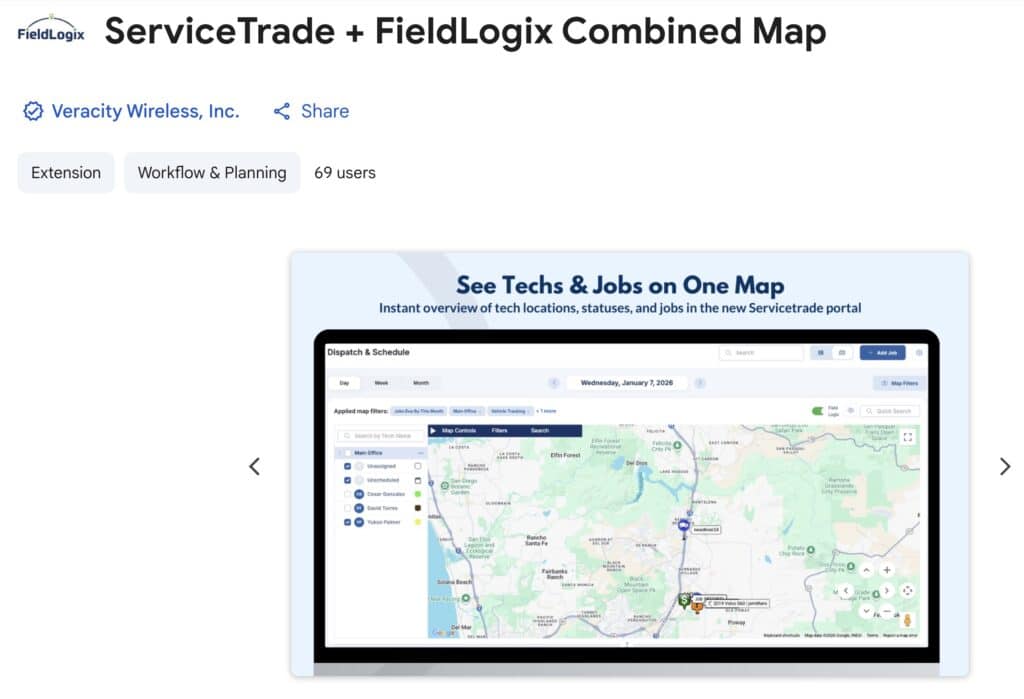Go to next date in Dispatch preview

(699, 383)
